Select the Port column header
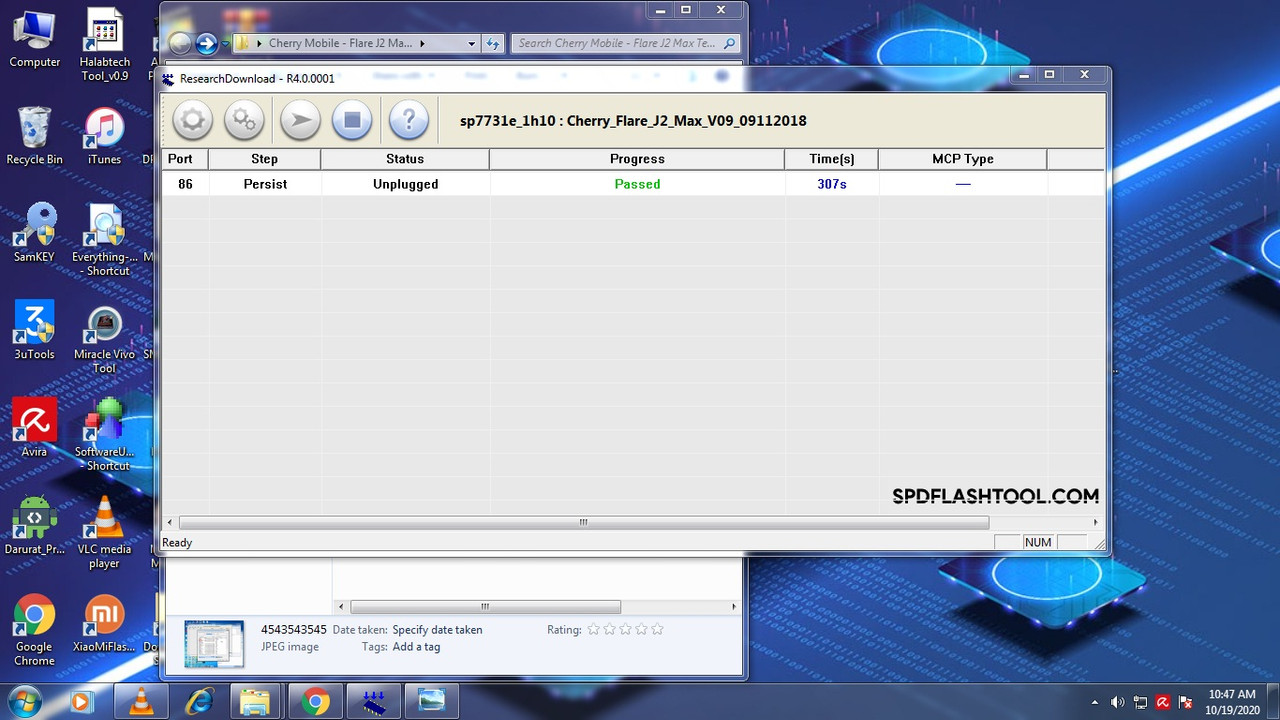1280x720 pixels. click(185, 159)
